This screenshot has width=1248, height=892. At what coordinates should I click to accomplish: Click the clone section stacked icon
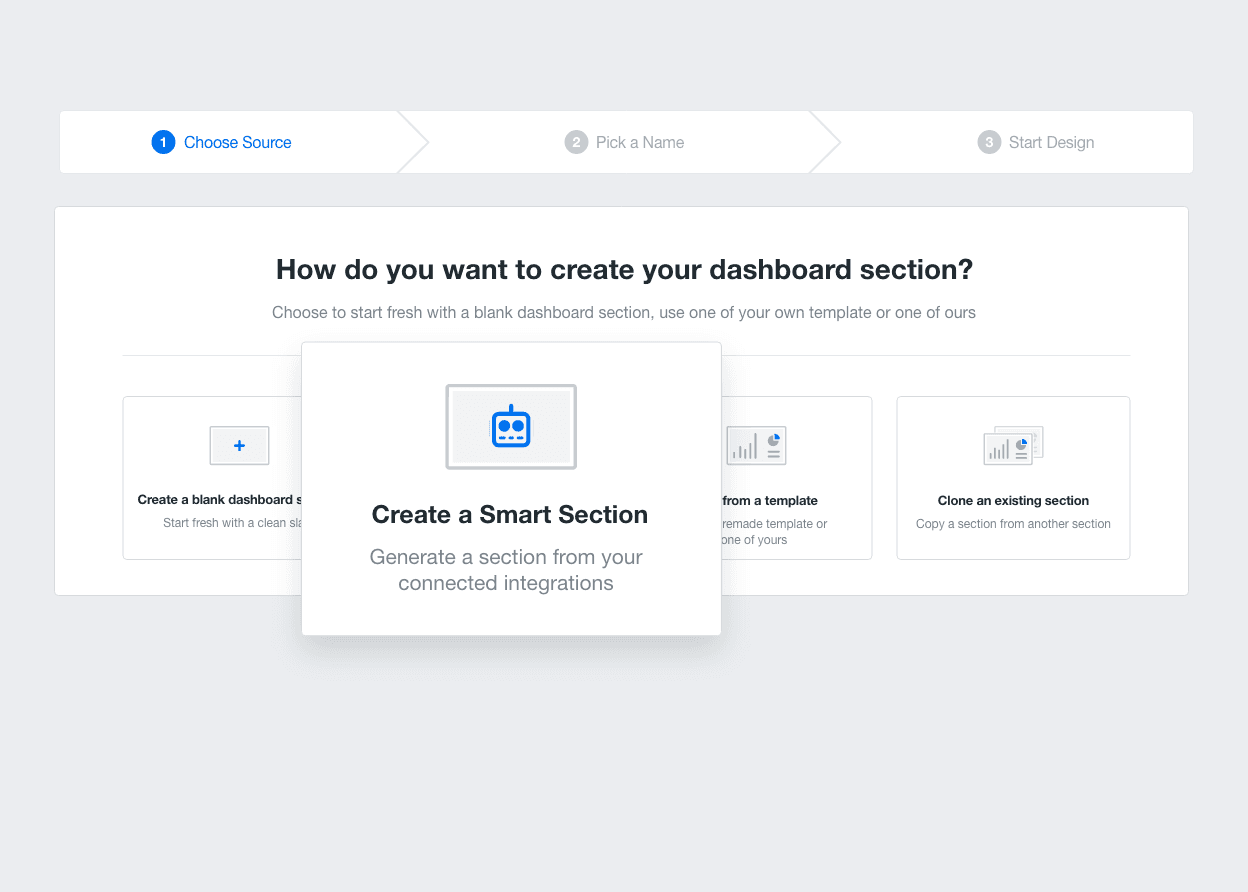[1013, 446]
